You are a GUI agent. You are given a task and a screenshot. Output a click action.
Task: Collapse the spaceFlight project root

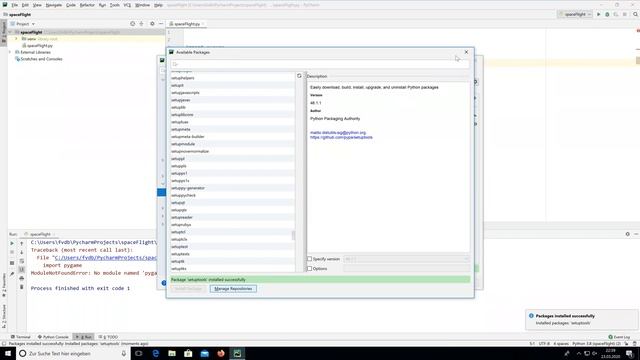(10, 32)
